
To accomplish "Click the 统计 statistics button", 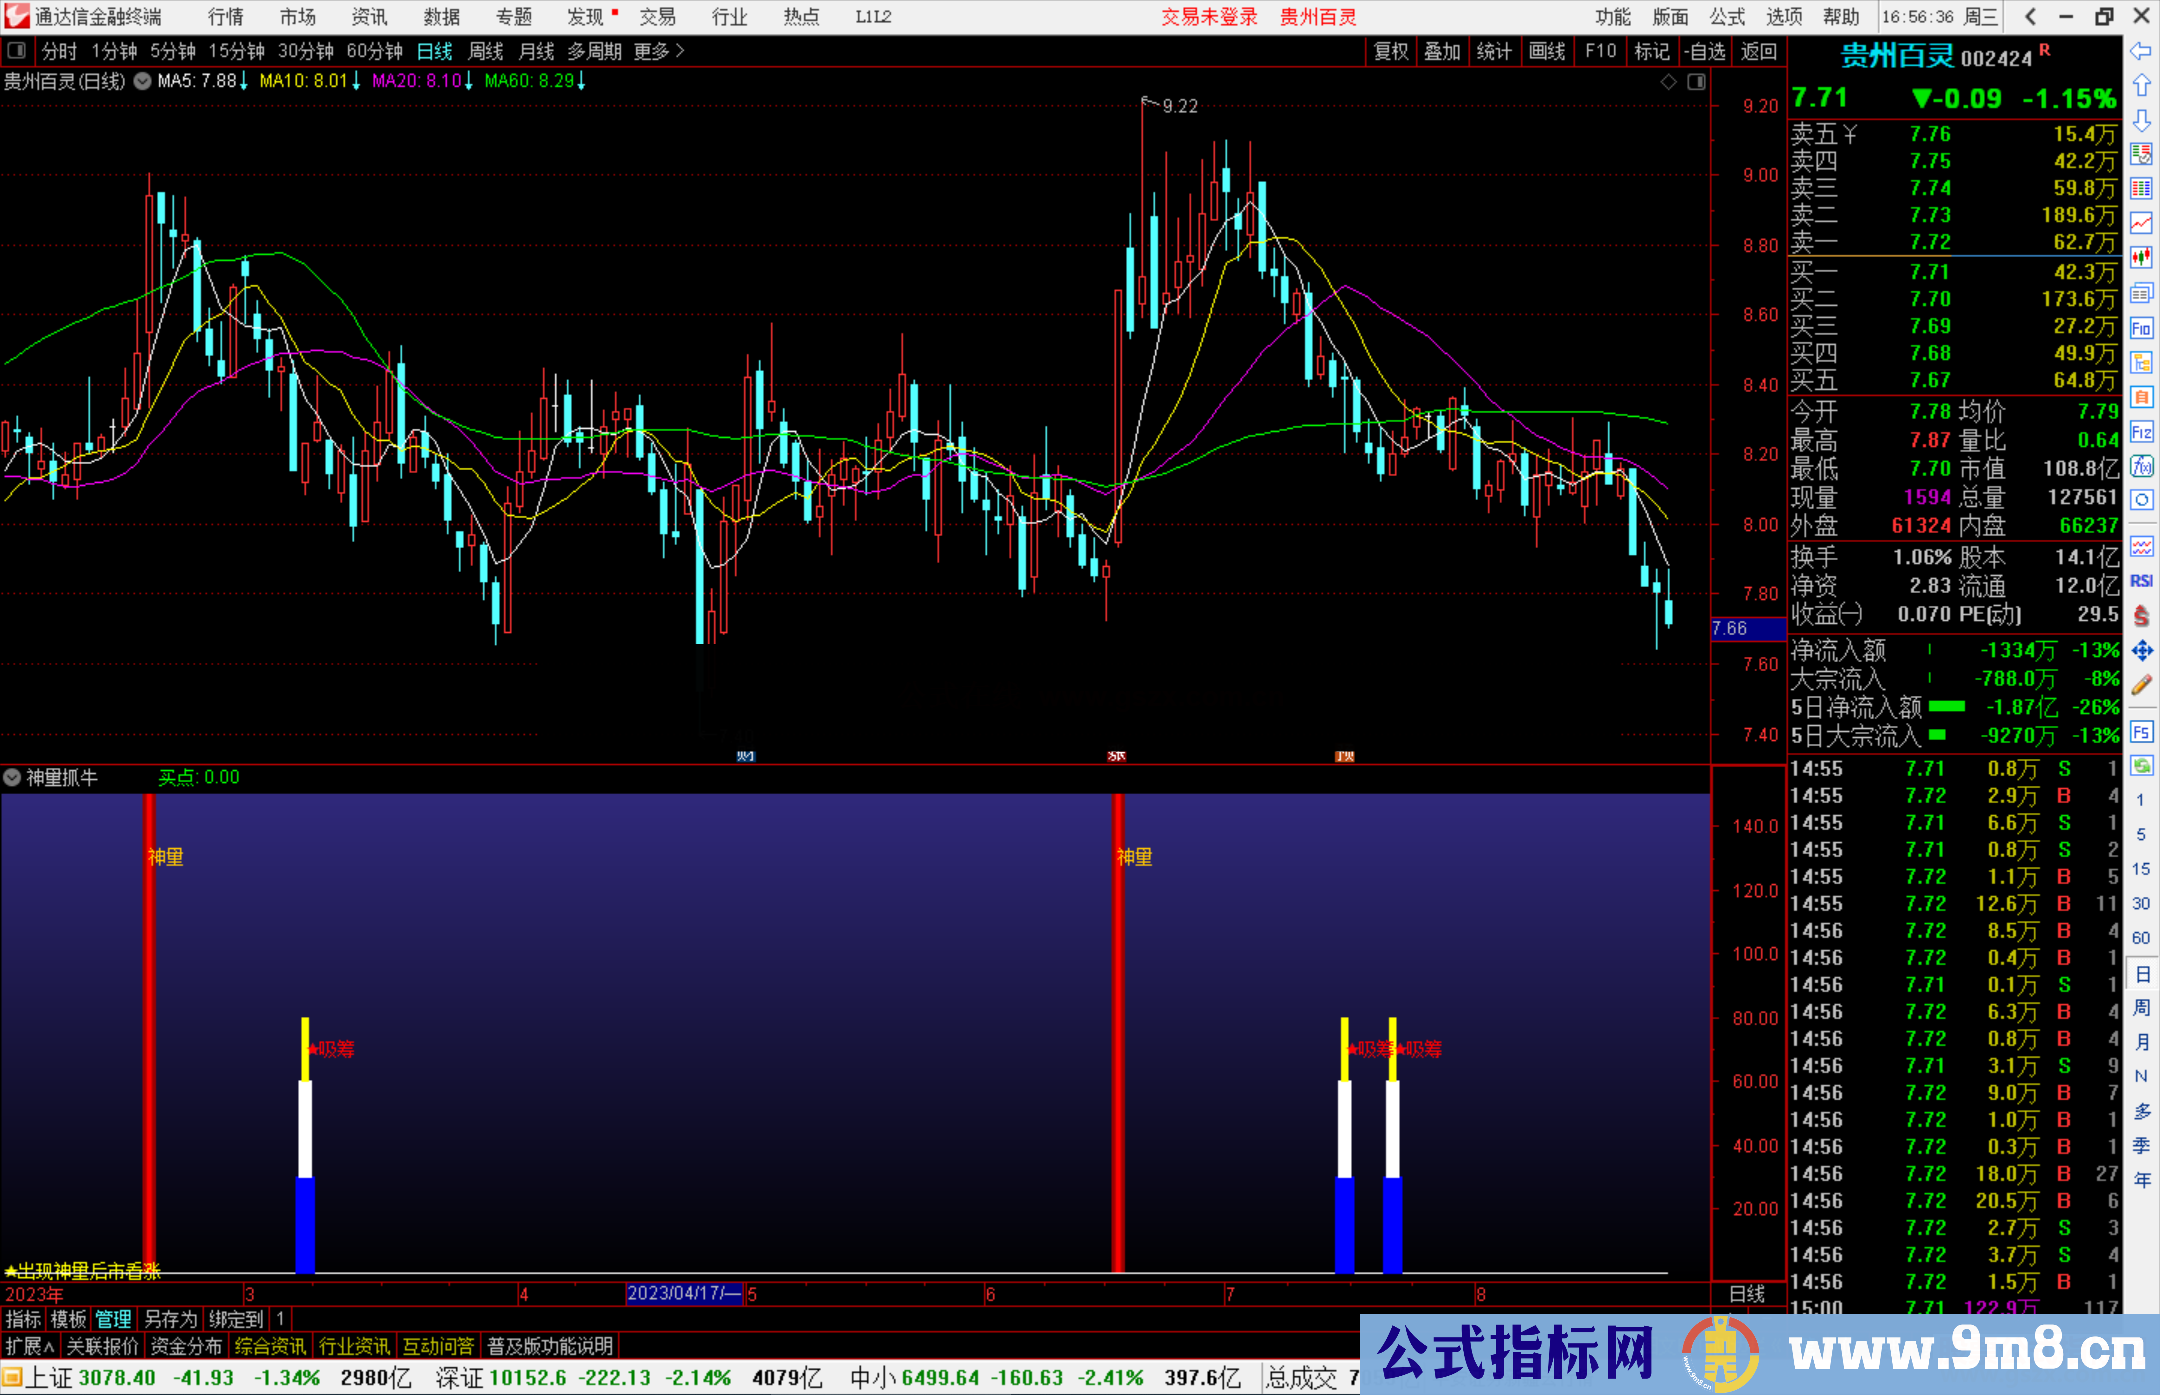I will click(1494, 52).
